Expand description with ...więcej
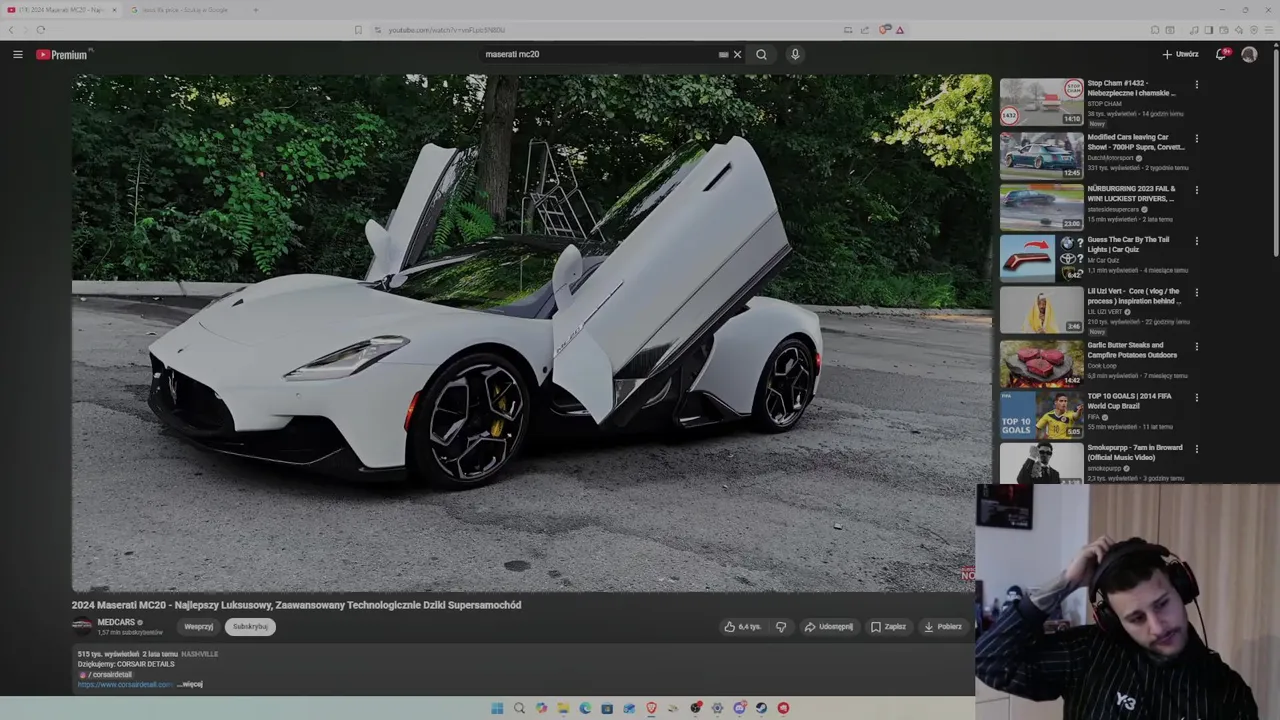 190,685
